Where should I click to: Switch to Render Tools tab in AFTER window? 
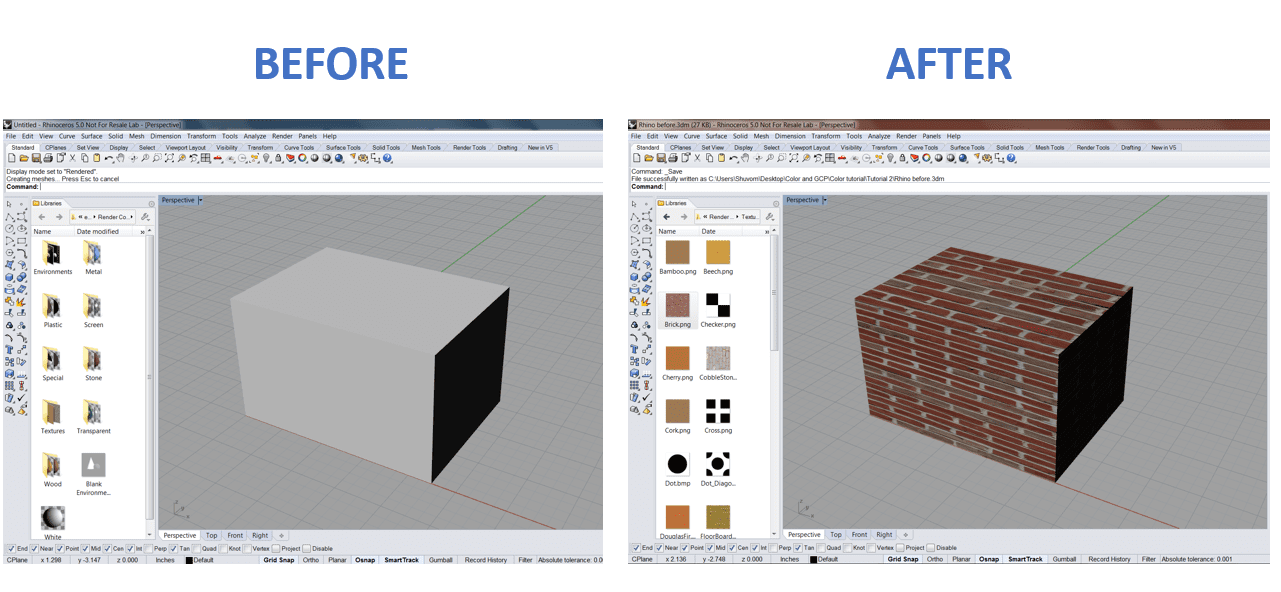tap(1092, 147)
